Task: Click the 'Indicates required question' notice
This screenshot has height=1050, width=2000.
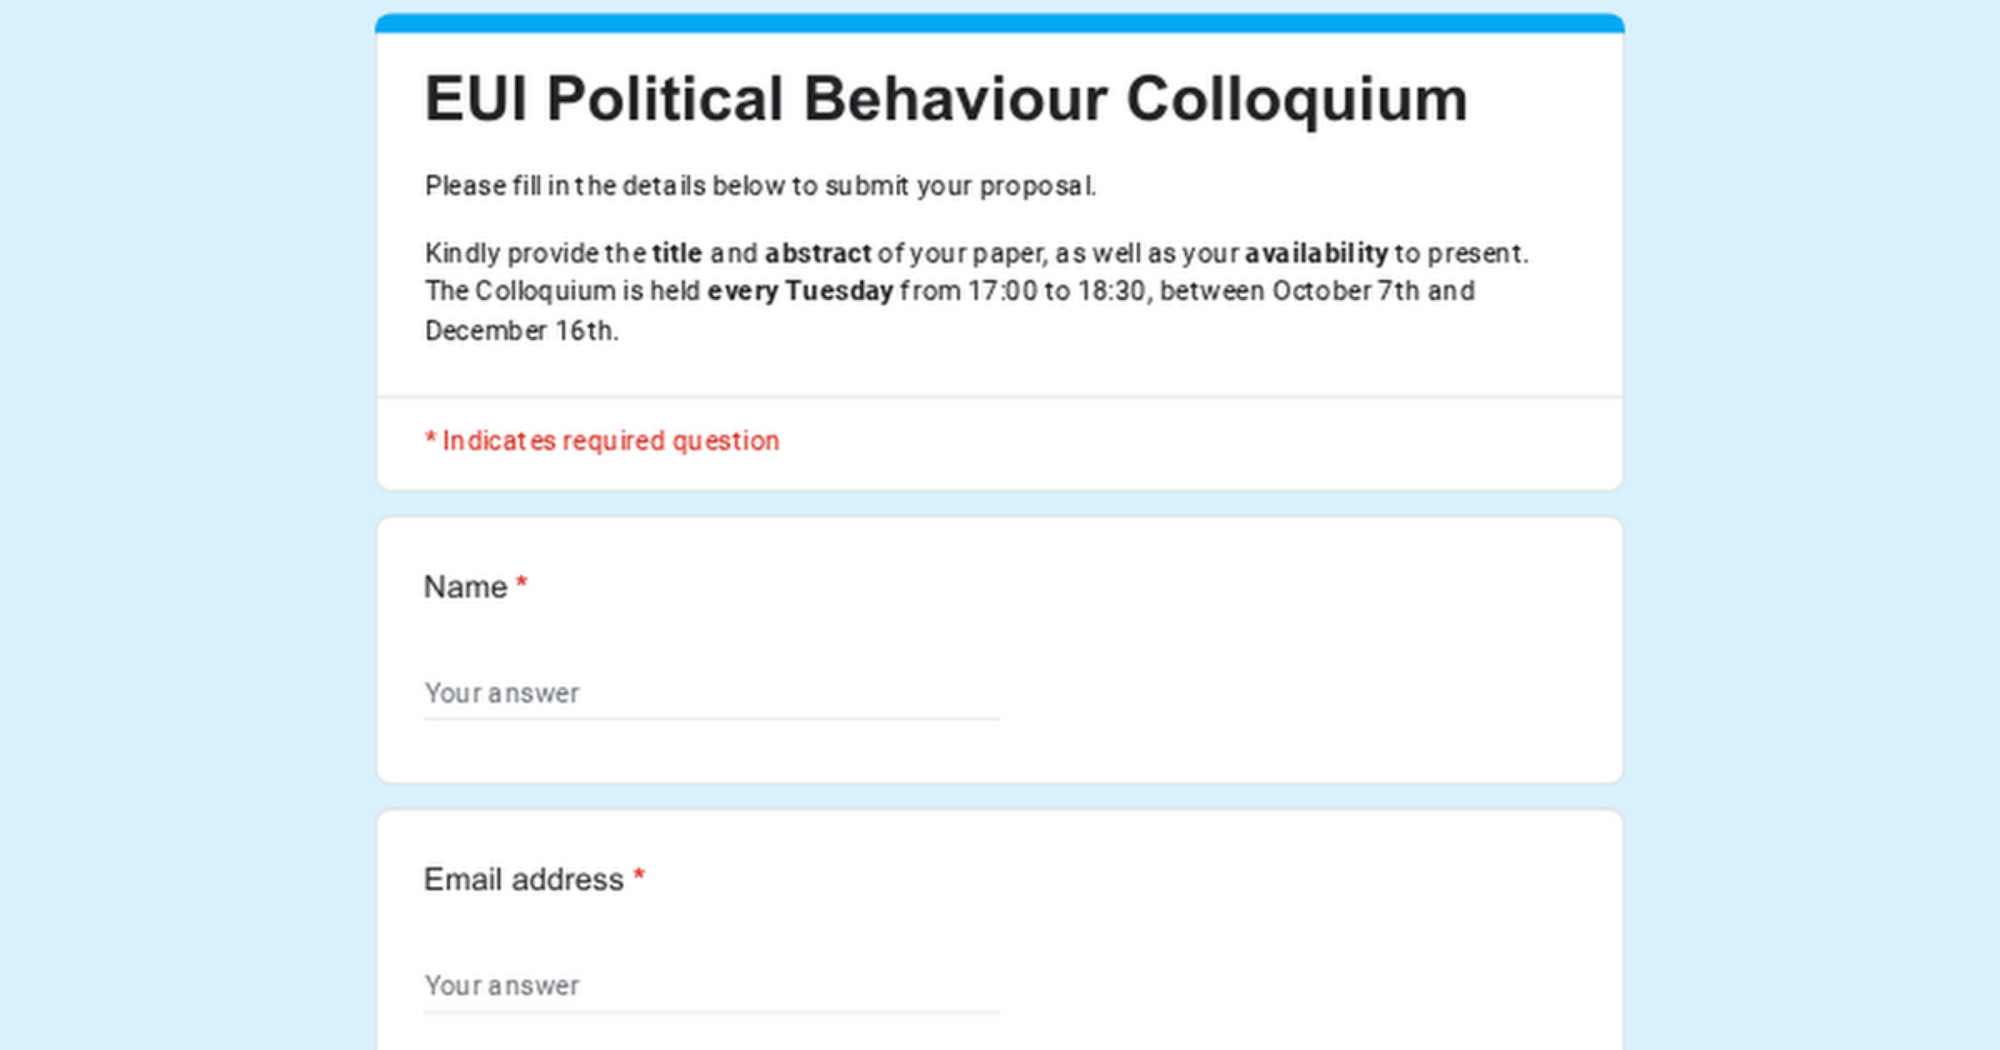Action: 602,441
